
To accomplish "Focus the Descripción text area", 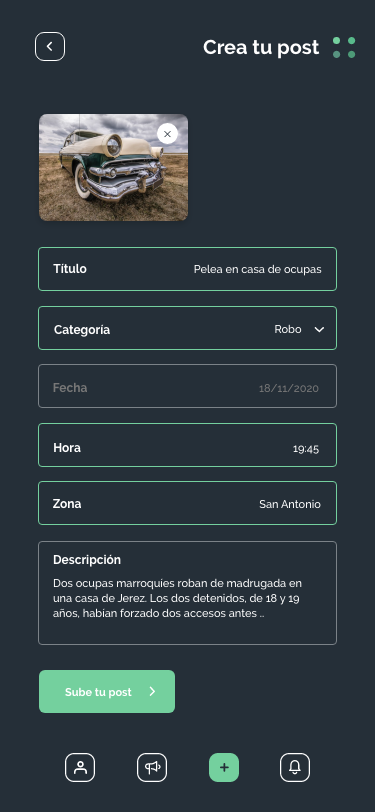I will point(188,593).
